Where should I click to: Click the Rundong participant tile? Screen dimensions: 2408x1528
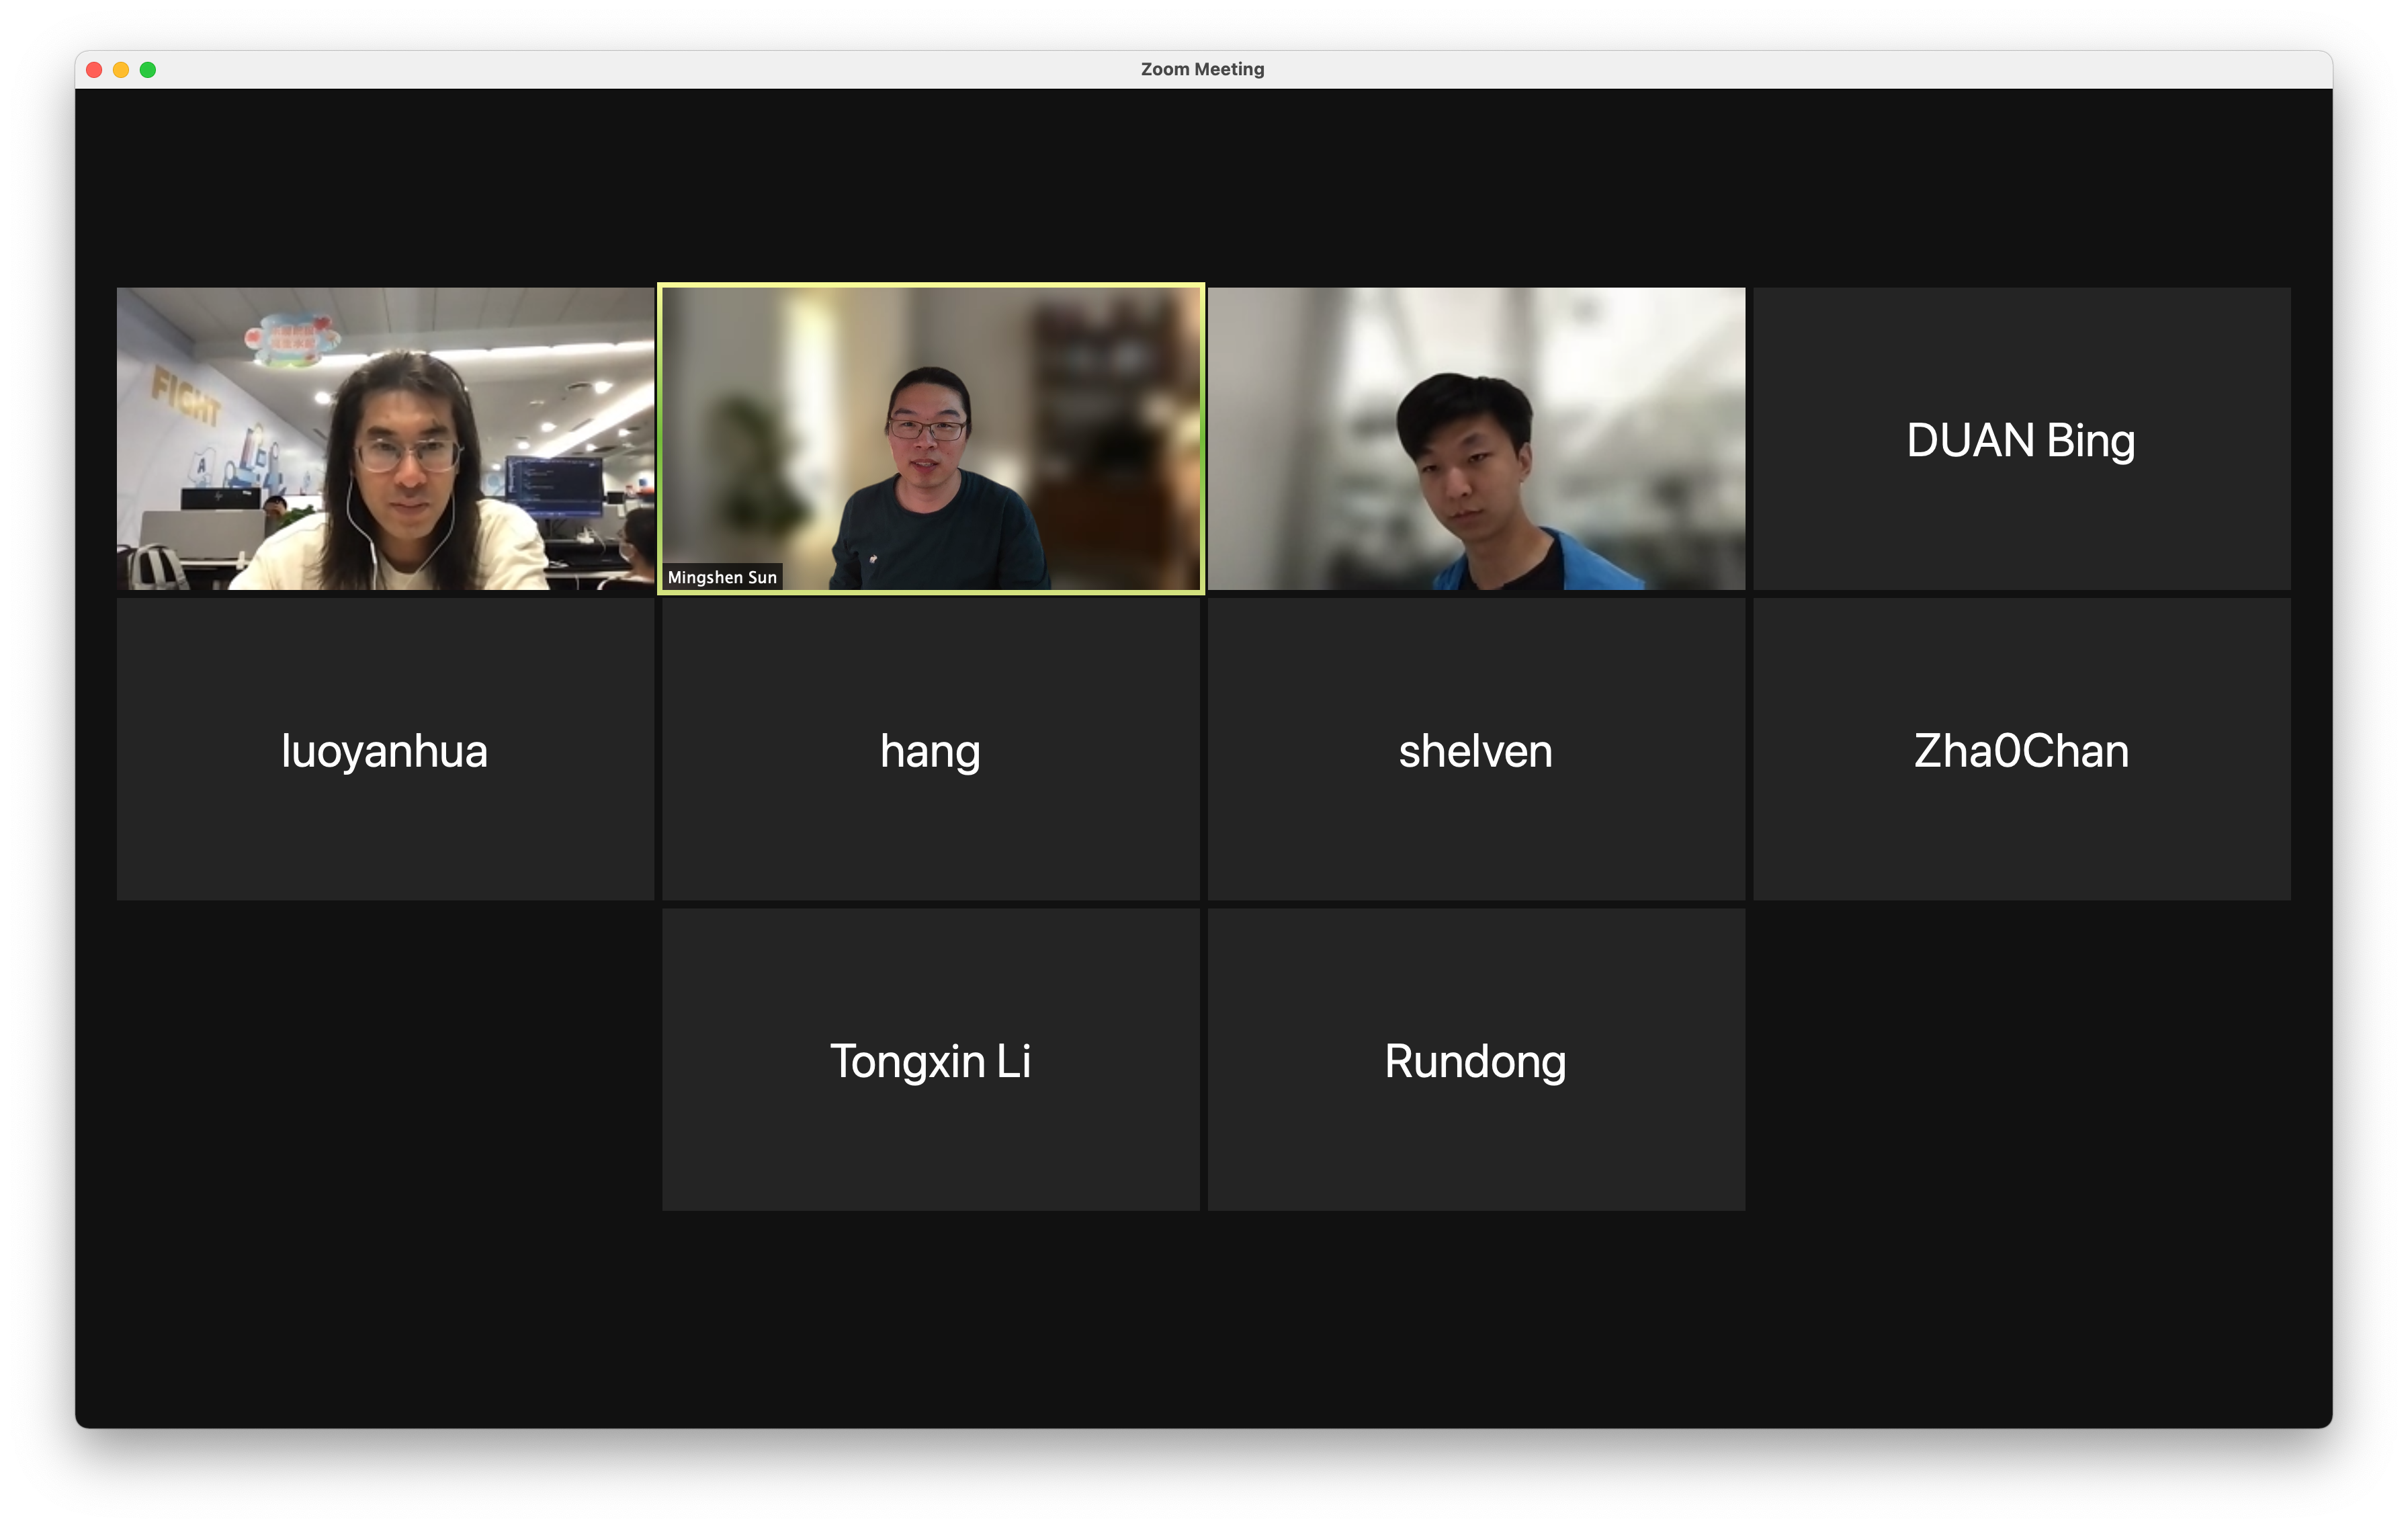pyautogui.click(x=1474, y=1060)
